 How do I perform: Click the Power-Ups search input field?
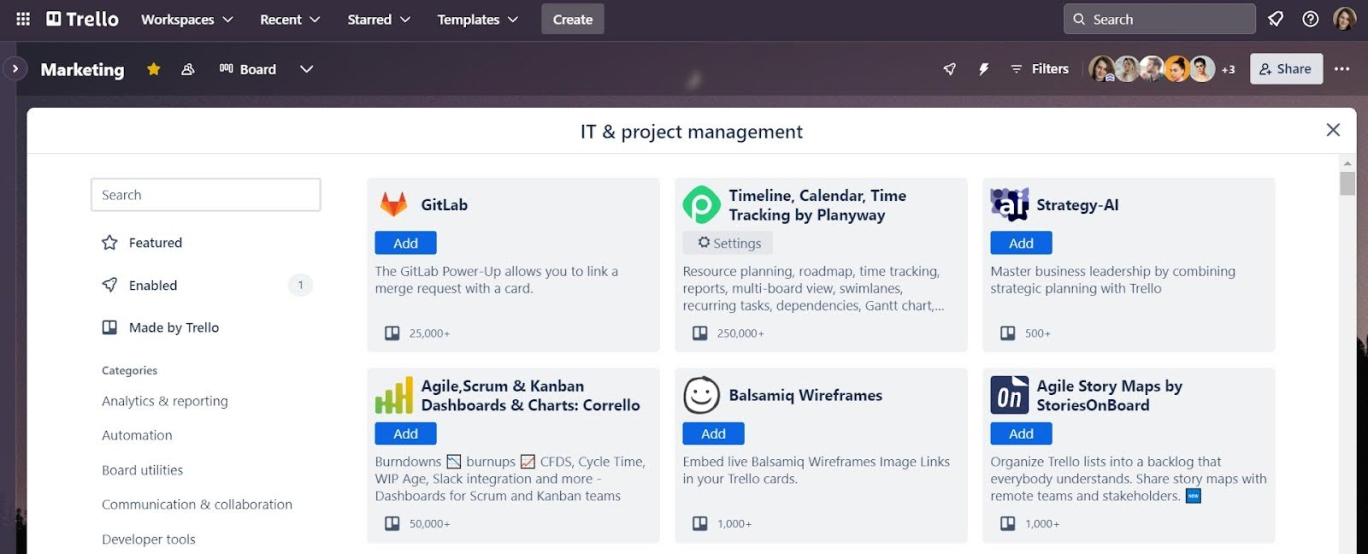(x=206, y=195)
